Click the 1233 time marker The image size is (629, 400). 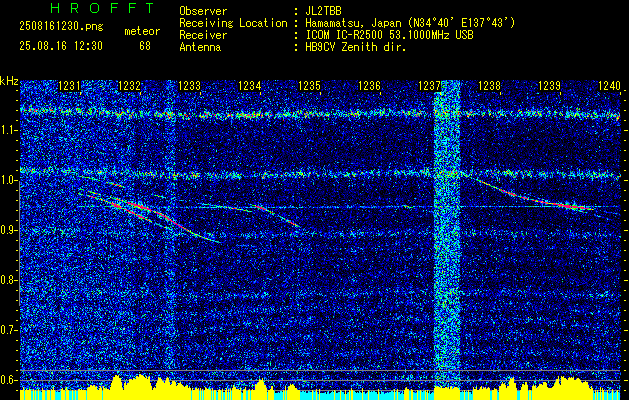(189, 86)
